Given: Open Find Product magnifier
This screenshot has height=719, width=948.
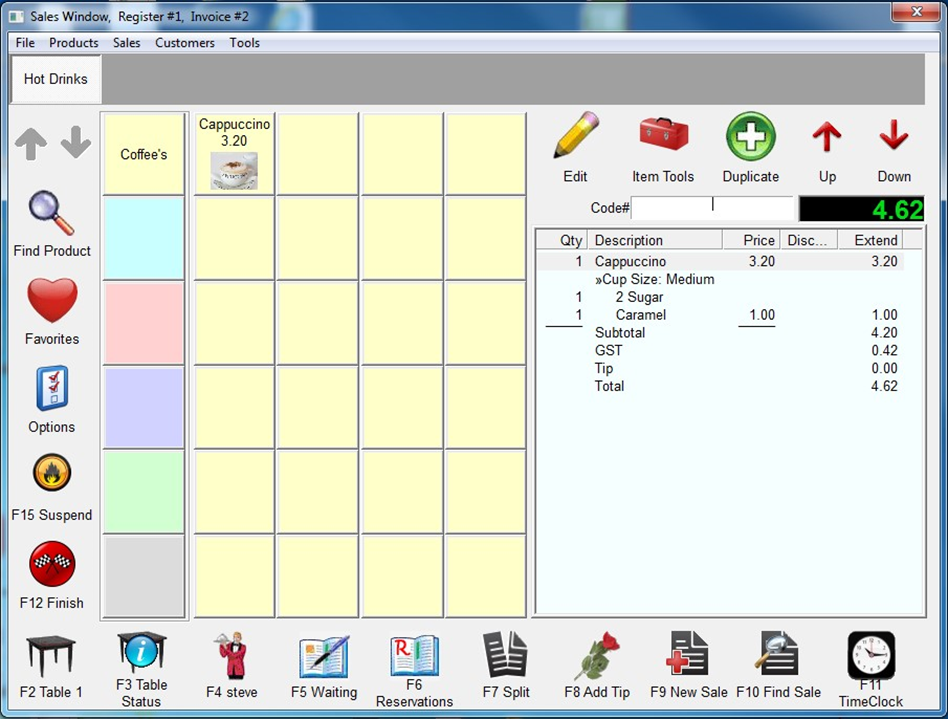Looking at the screenshot, I should click(52, 214).
